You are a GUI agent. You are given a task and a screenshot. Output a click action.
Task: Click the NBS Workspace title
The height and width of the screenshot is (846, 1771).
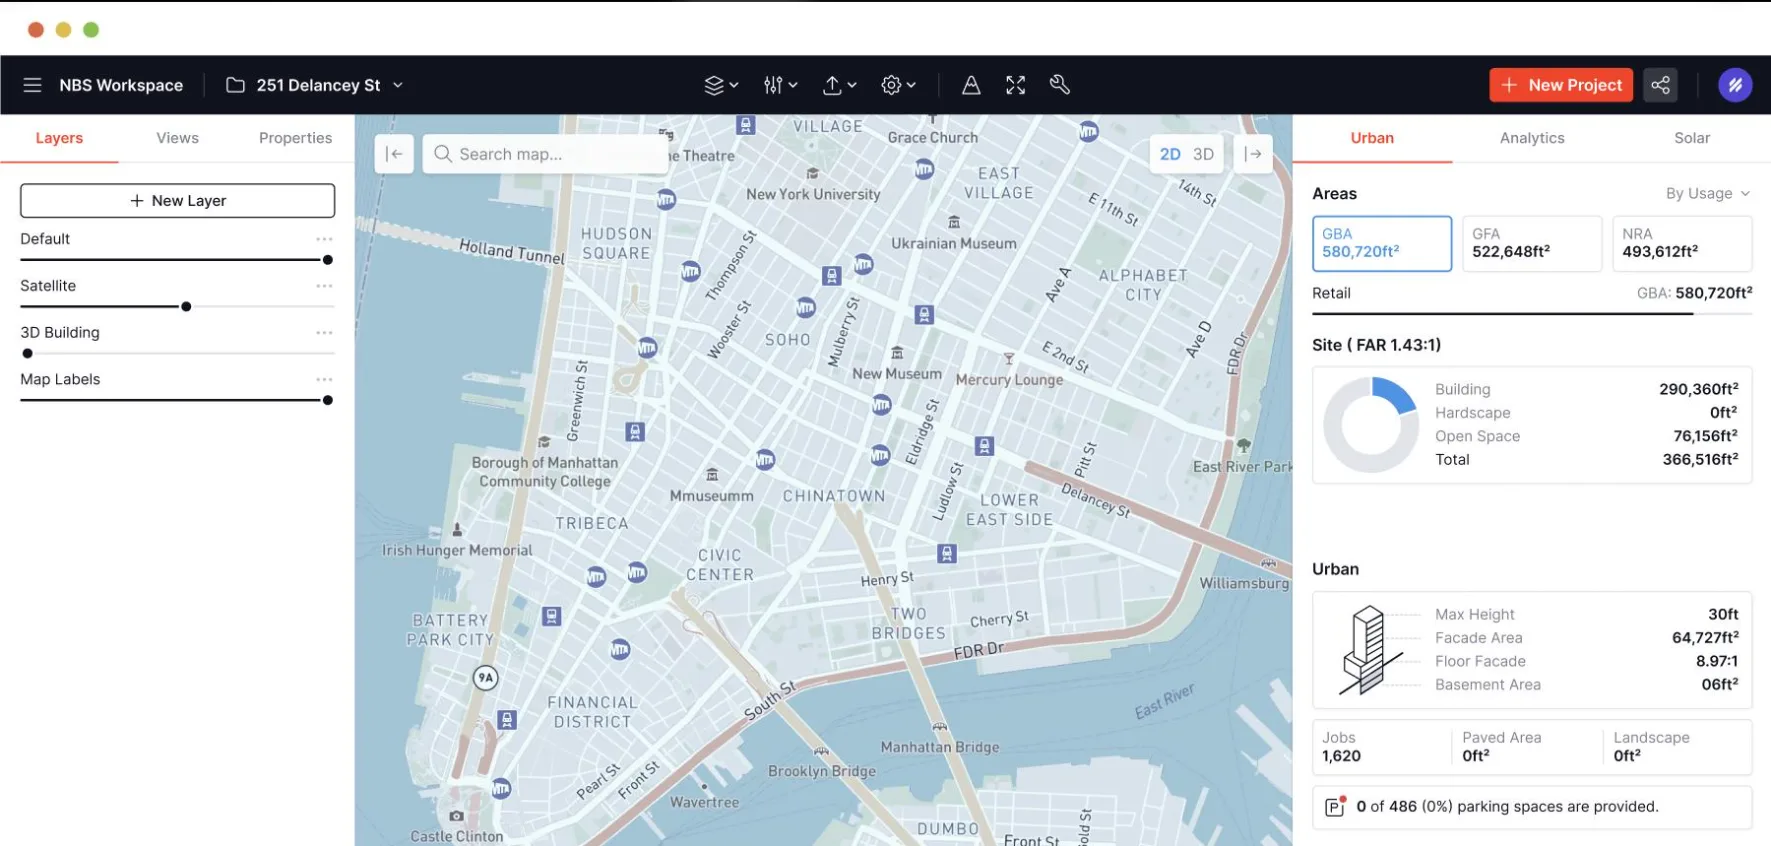click(x=121, y=85)
